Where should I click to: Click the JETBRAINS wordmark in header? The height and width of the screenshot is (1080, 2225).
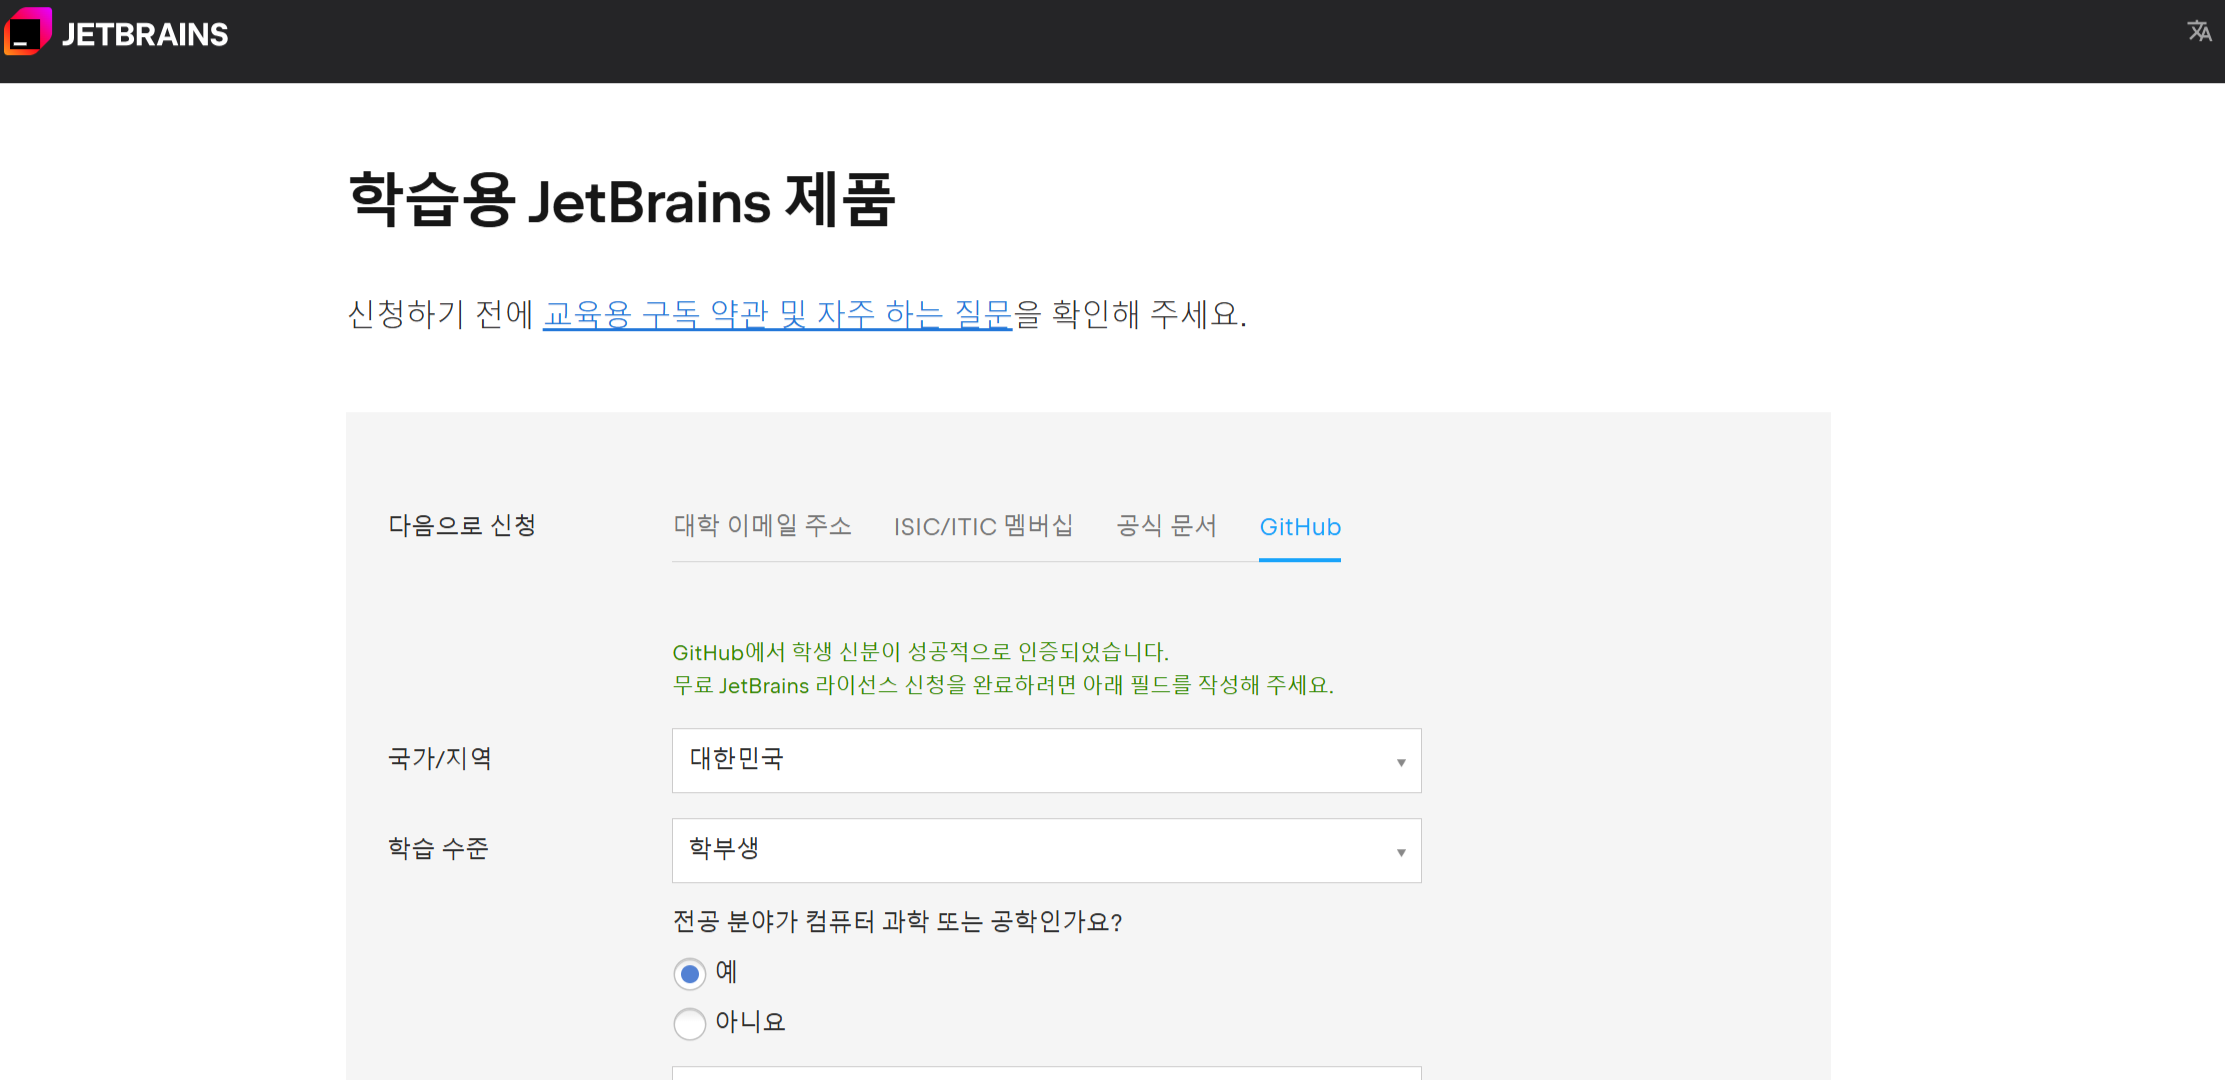[x=145, y=35]
